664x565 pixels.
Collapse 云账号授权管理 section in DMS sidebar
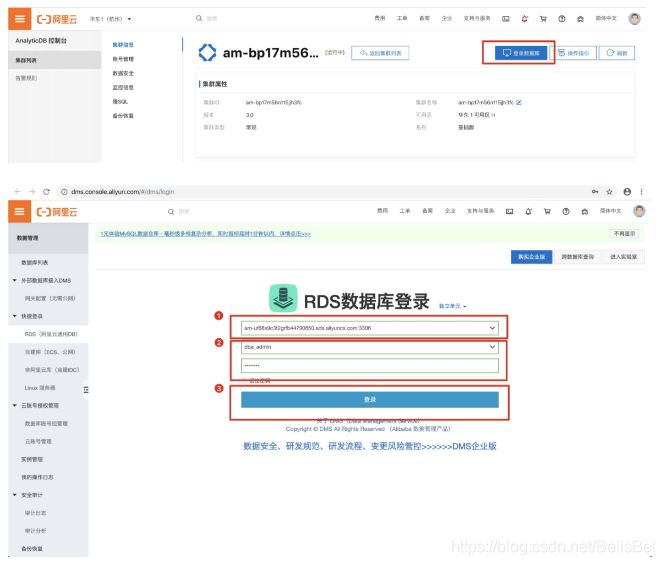pos(15,405)
